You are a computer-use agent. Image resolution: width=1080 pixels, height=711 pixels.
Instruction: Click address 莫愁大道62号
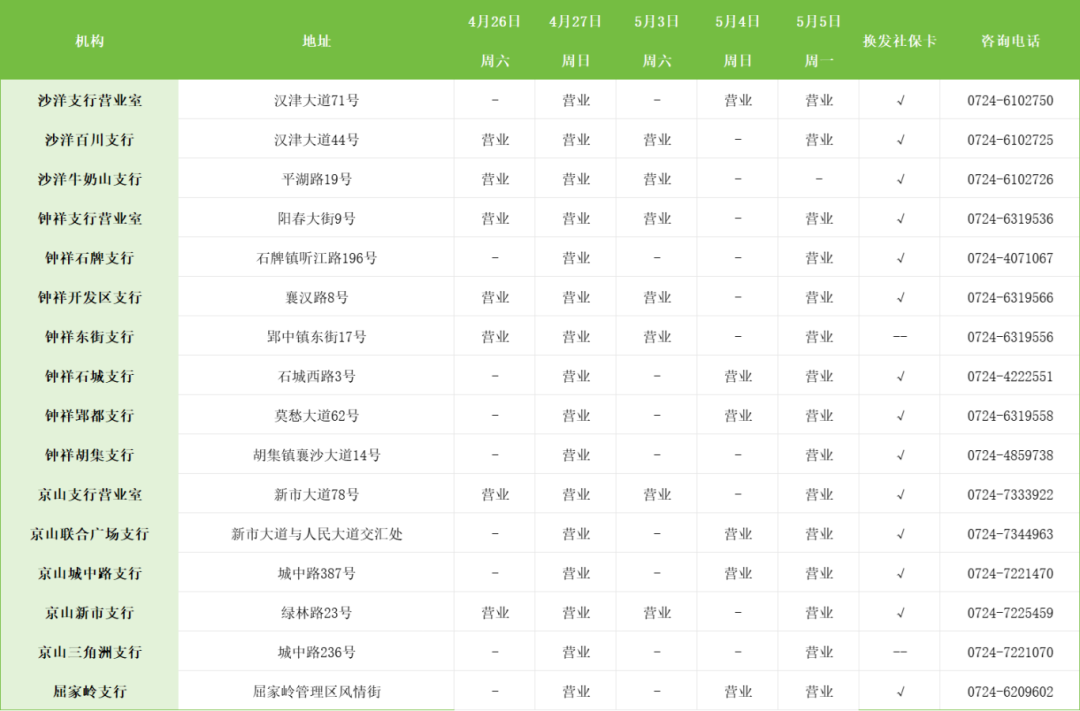316,415
